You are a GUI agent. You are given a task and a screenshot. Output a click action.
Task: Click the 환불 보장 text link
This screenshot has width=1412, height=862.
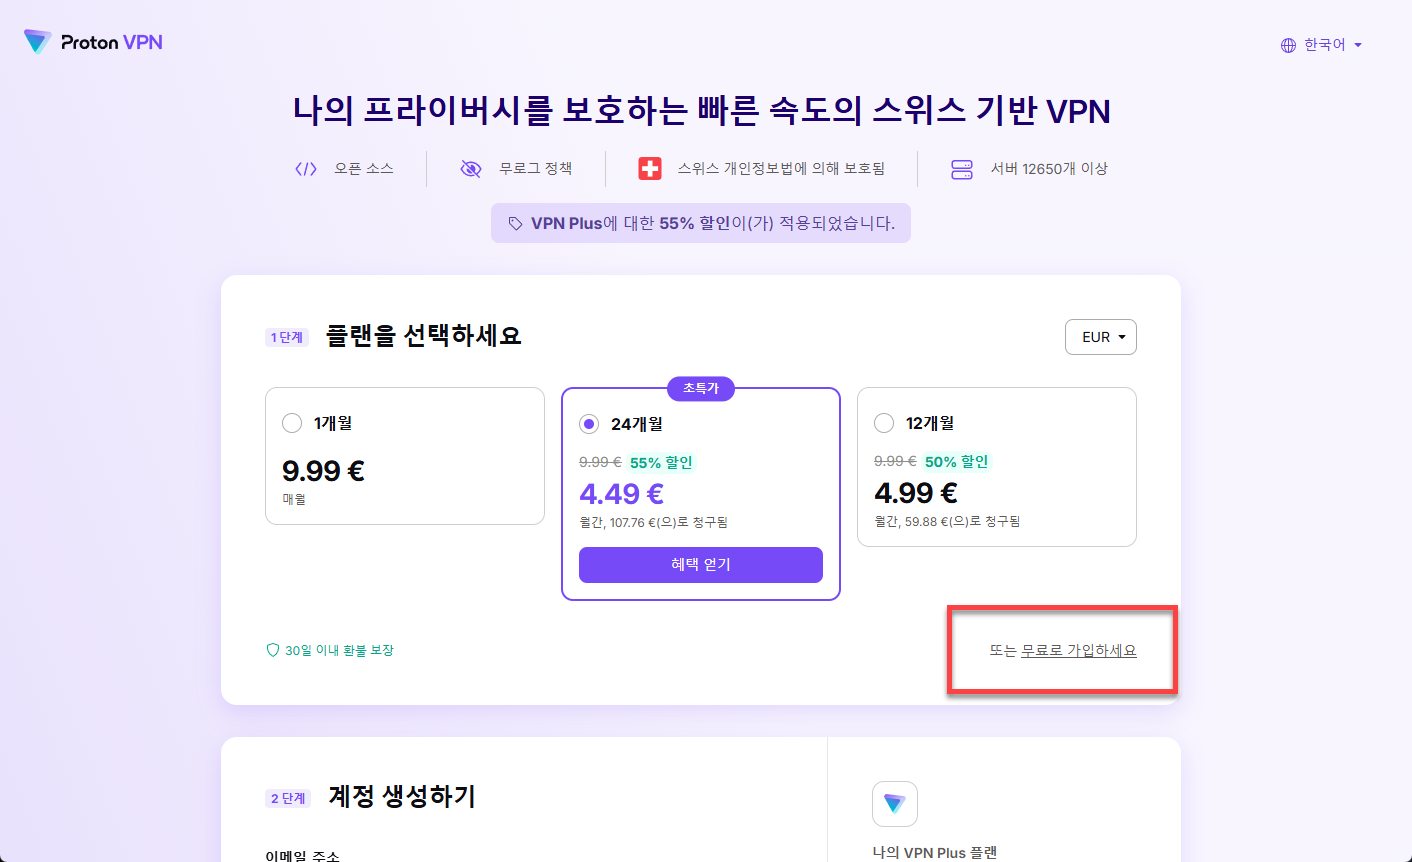click(368, 650)
